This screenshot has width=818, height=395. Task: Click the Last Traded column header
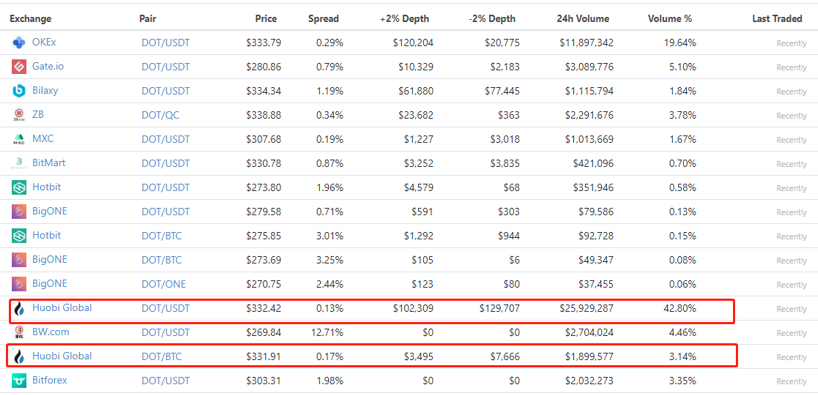pyautogui.click(x=777, y=19)
